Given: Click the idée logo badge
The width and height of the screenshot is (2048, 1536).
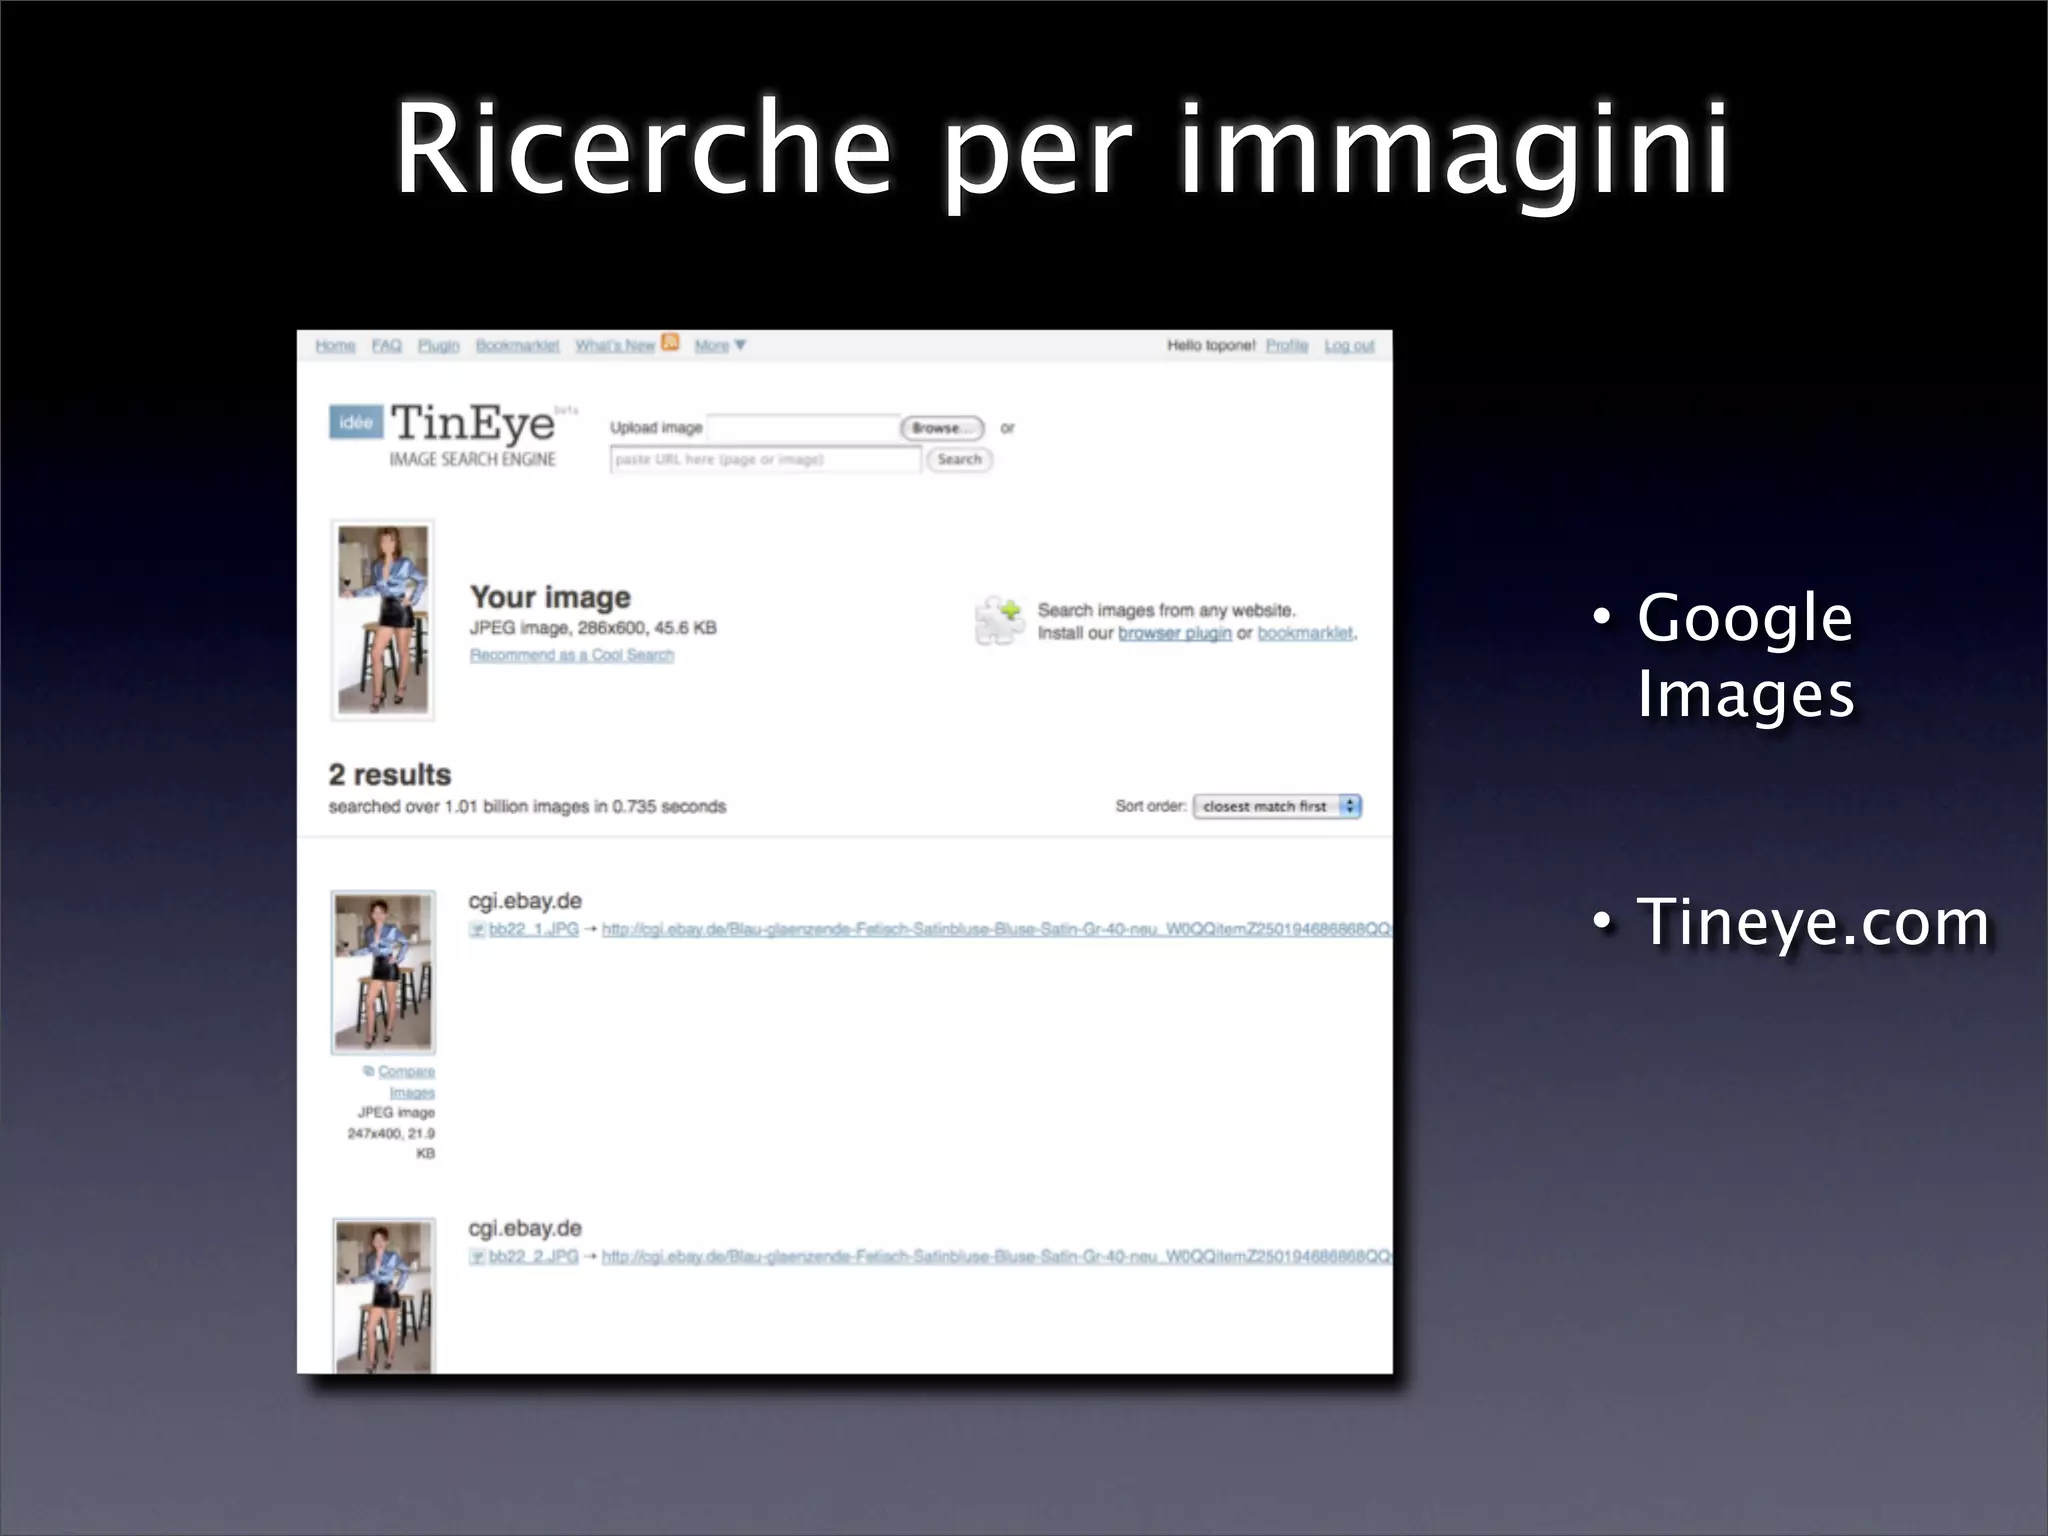Looking at the screenshot, I should (356, 423).
